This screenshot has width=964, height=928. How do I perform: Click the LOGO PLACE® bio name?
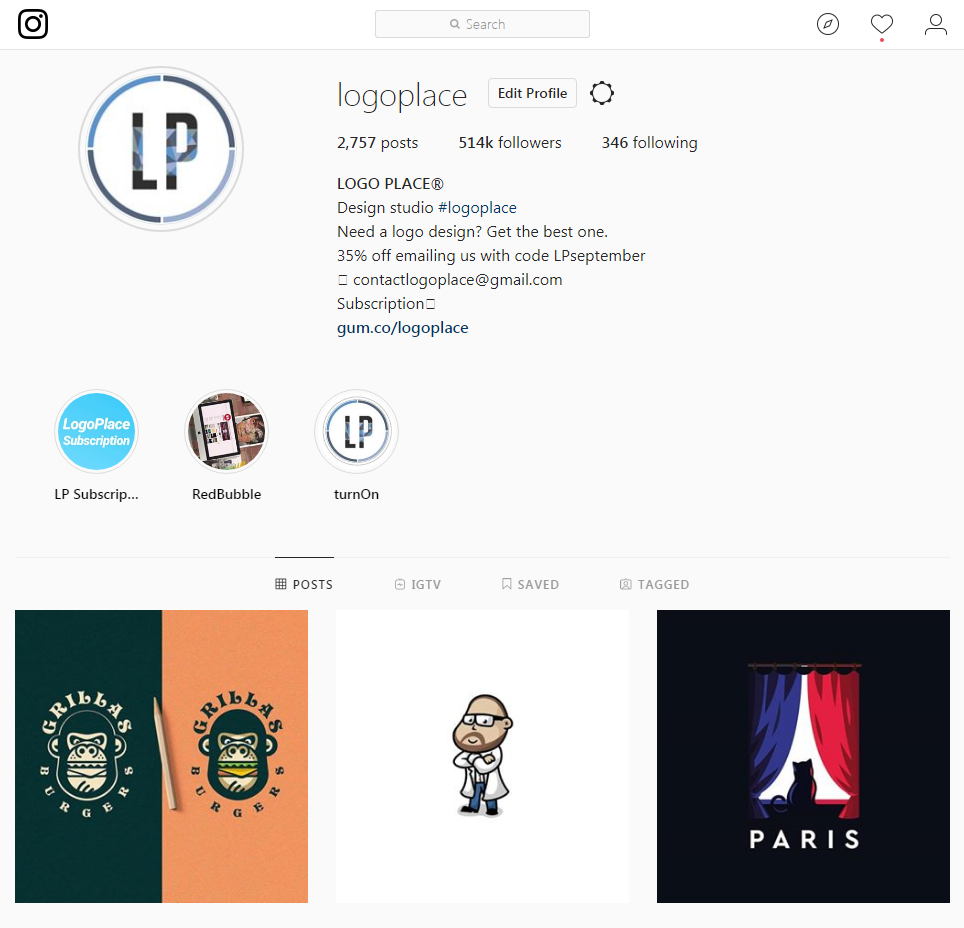click(390, 184)
